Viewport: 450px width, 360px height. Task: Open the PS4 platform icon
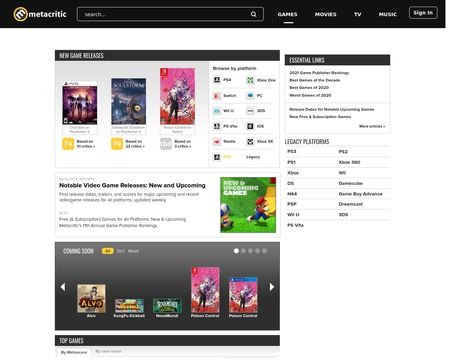coord(217,80)
